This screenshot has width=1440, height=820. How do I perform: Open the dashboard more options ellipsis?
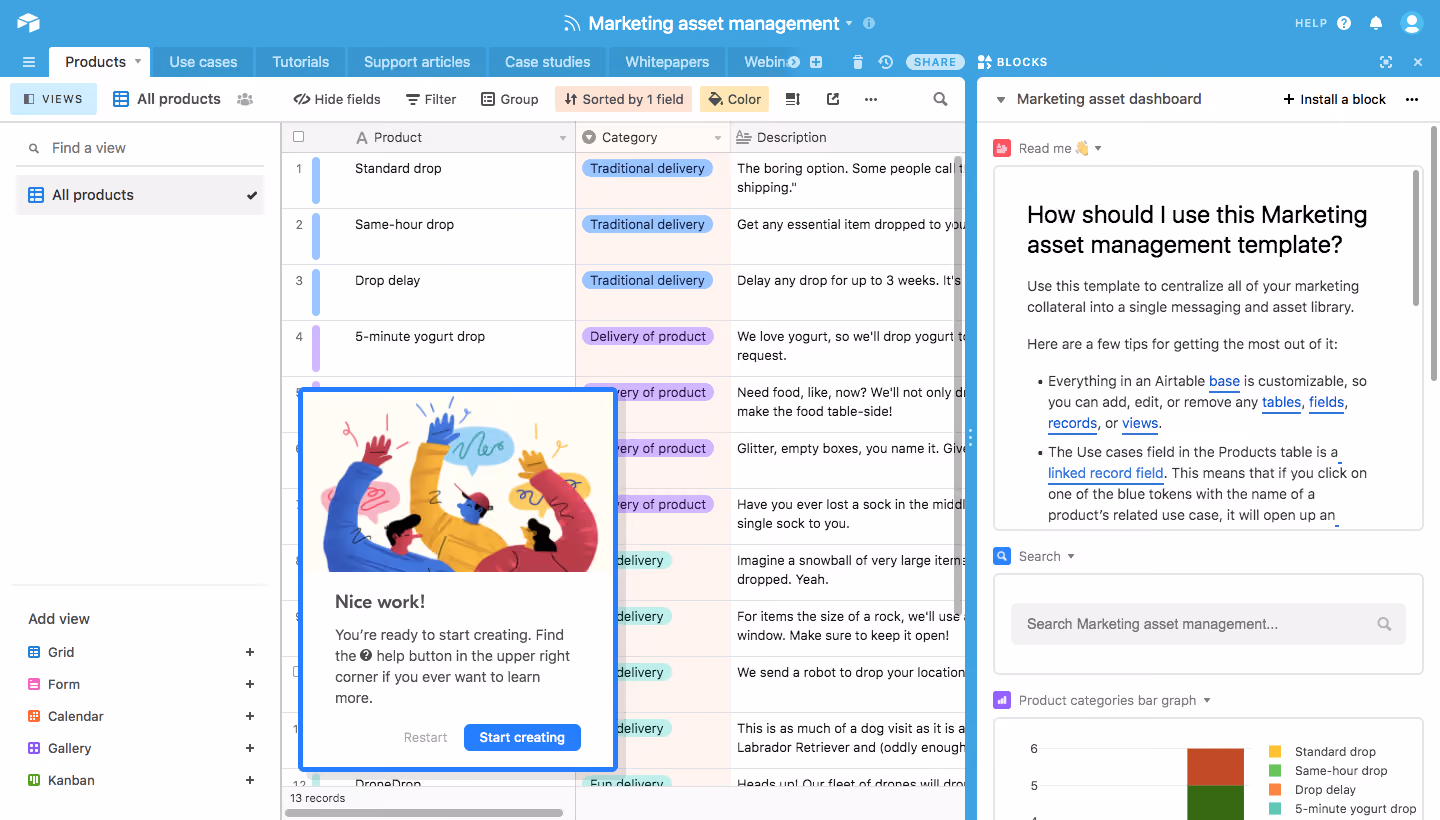[1412, 99]
